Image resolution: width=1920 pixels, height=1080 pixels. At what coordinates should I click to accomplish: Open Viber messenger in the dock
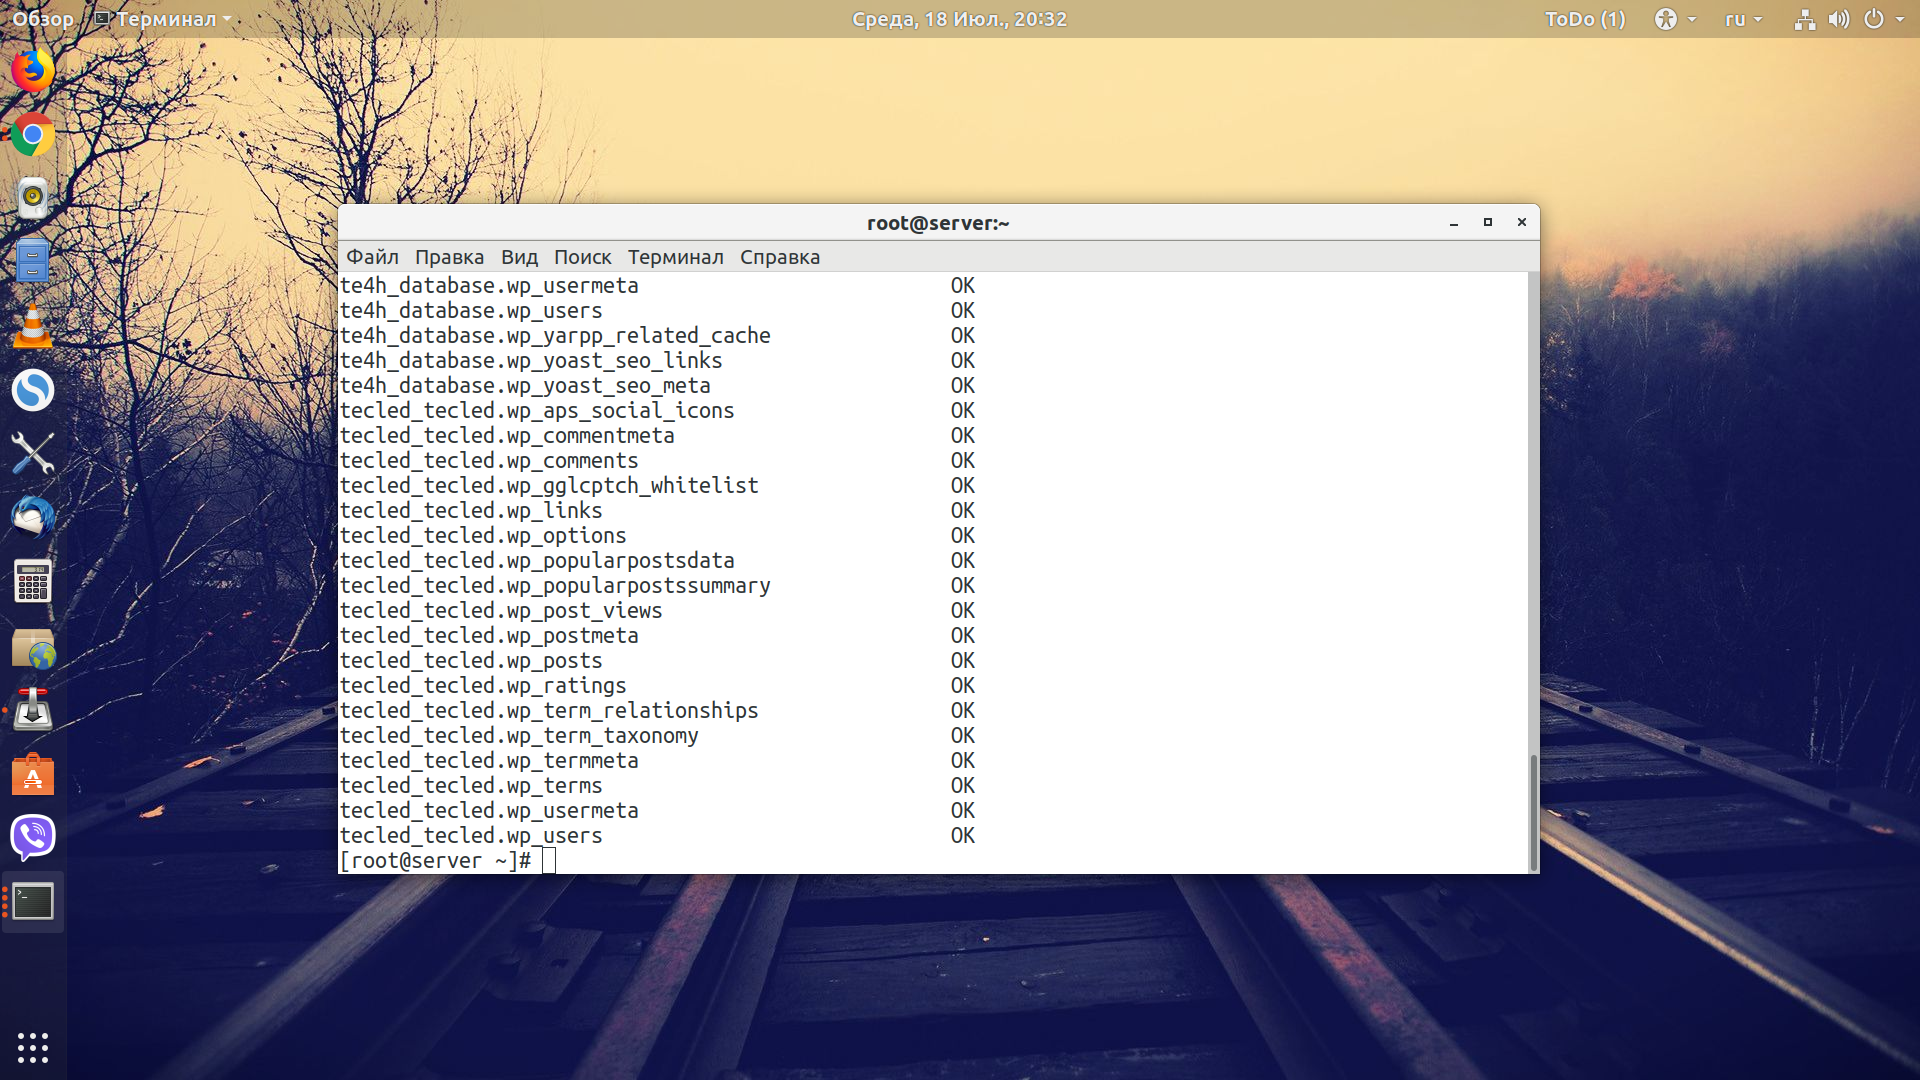[x=33, y=837]
